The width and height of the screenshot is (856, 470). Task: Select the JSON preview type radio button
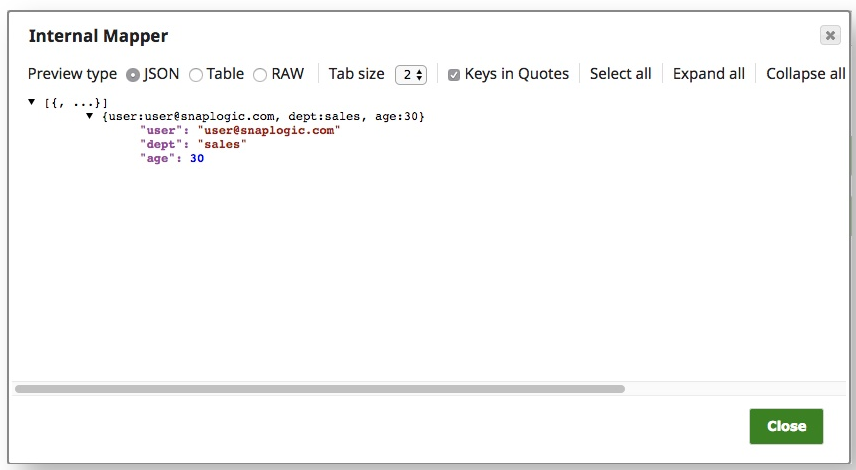point(134,75)
